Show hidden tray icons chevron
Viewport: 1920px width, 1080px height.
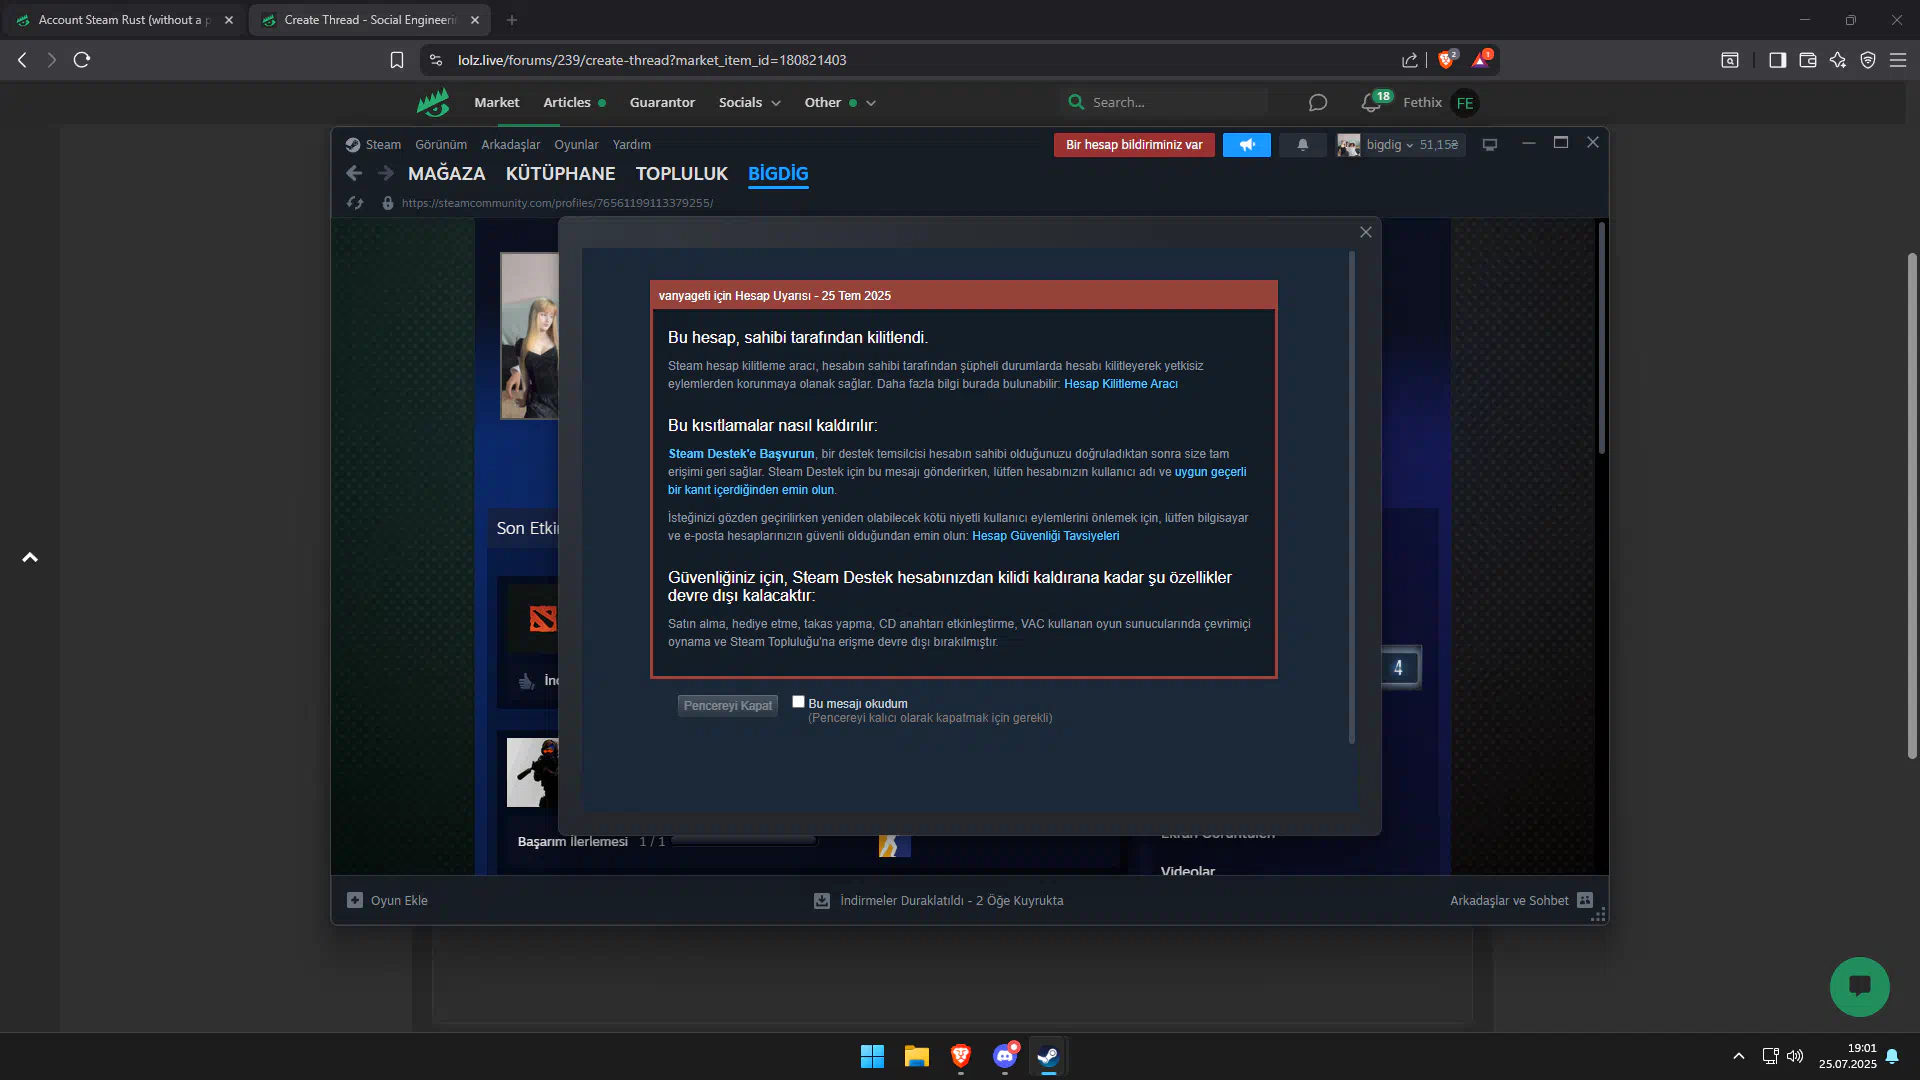[x=1739, y=1056]
